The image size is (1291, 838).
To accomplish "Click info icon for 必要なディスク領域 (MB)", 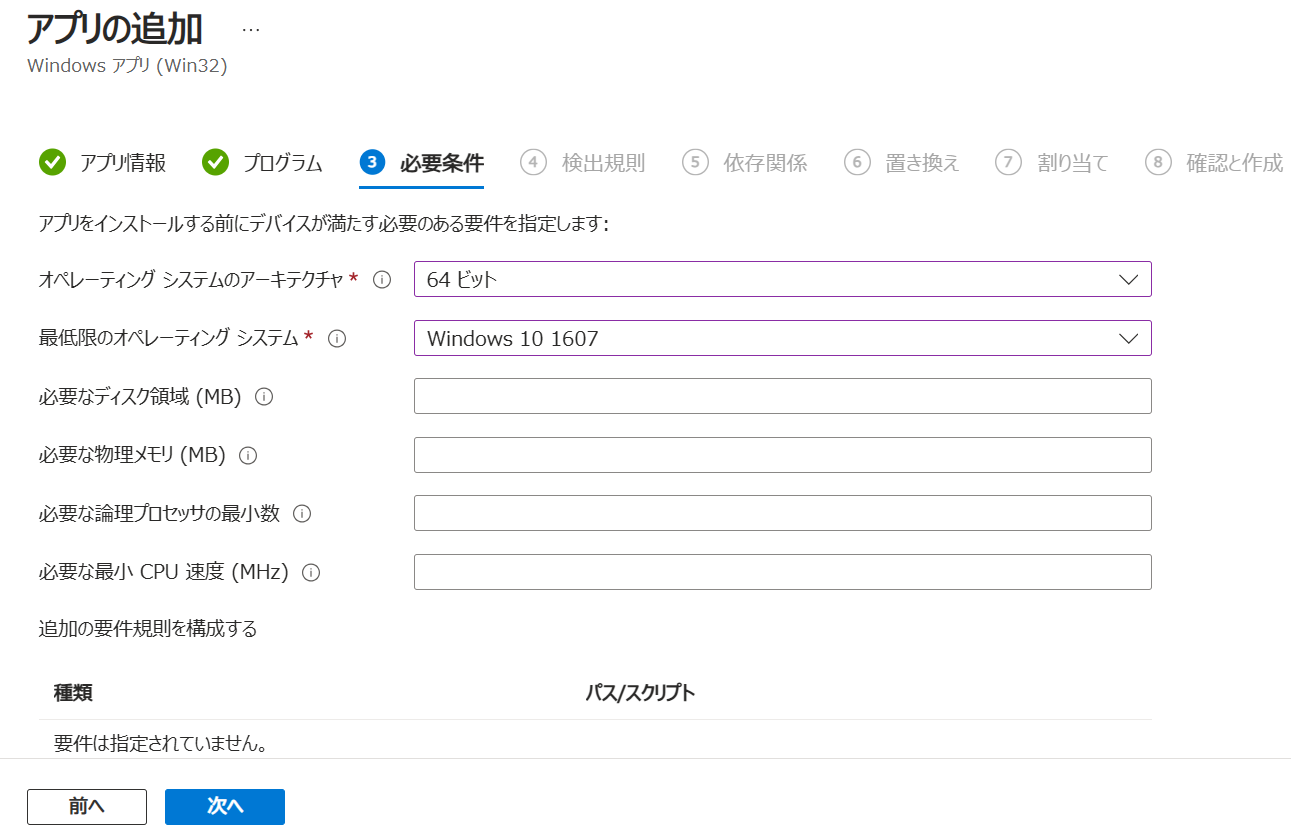I will click(x=264, y=397).
